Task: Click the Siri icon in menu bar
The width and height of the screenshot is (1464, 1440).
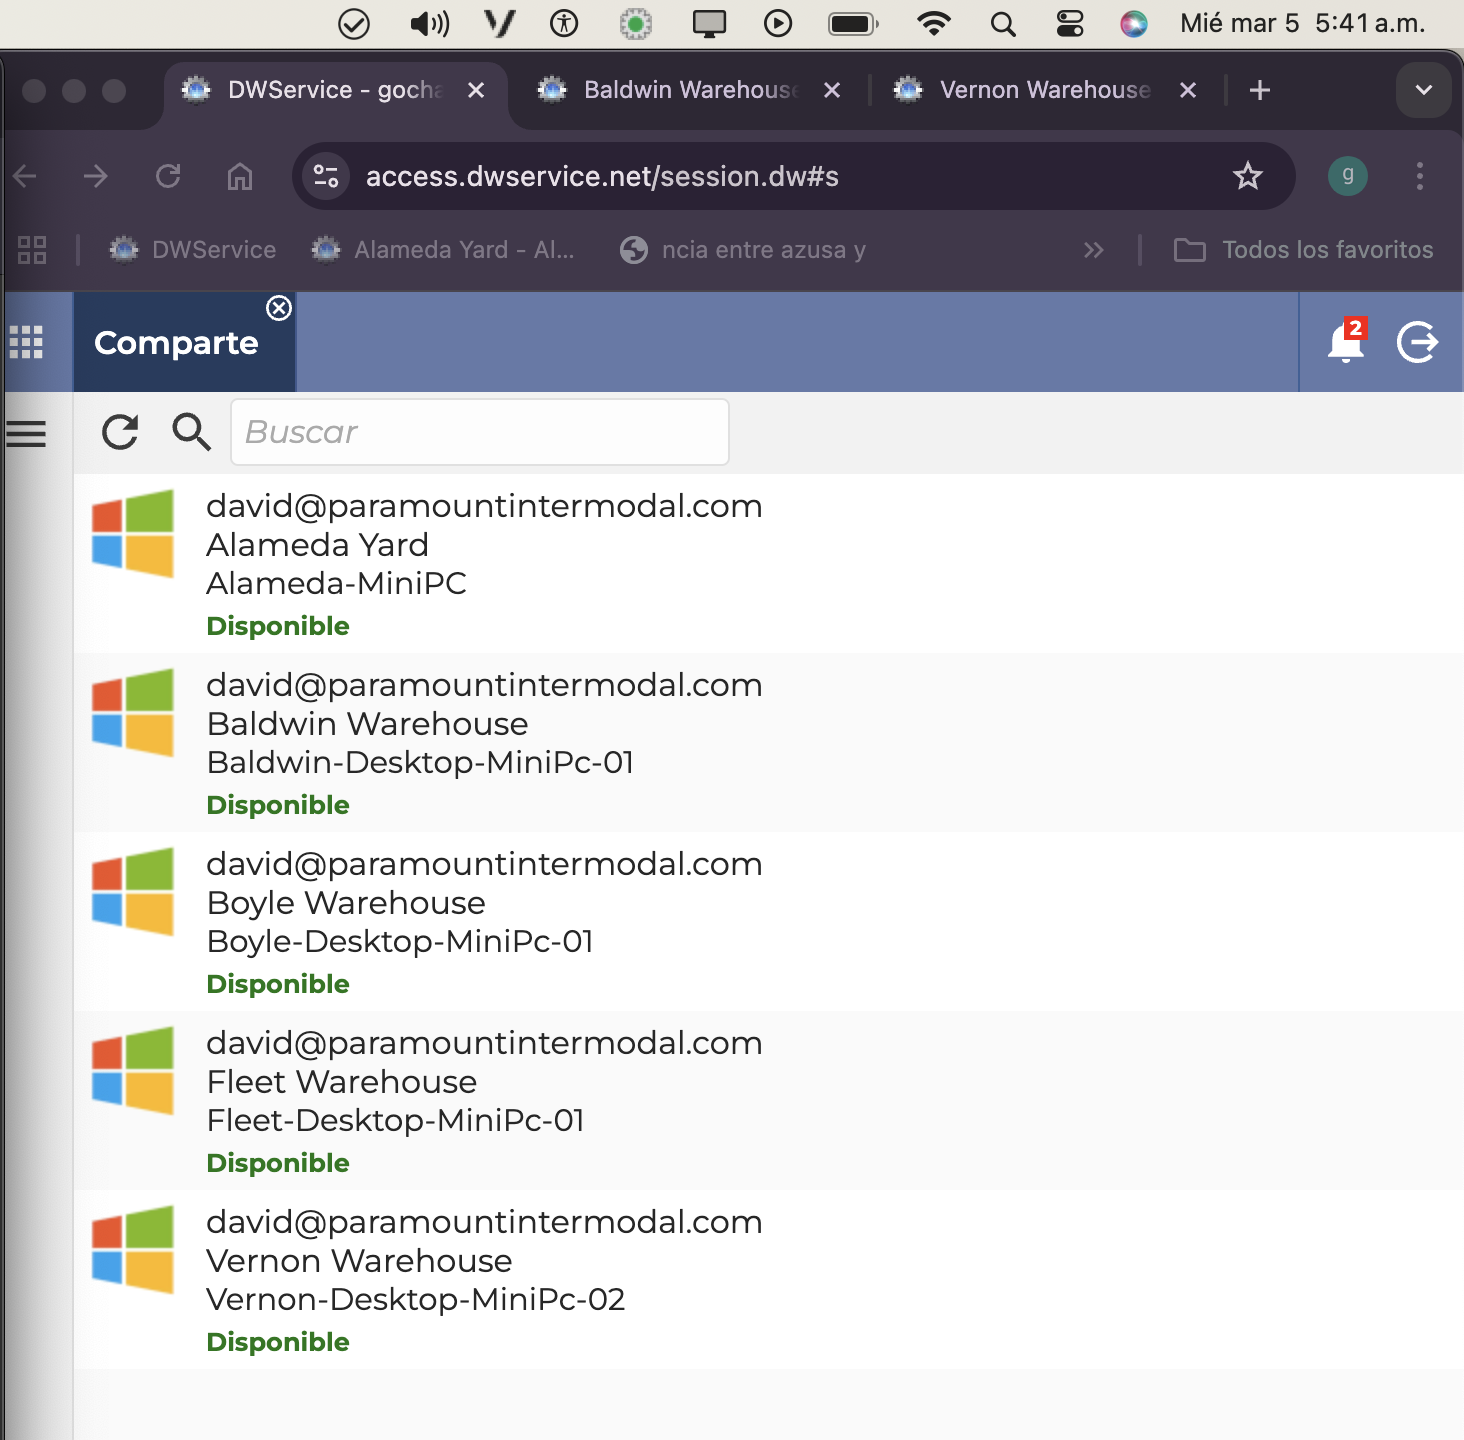Action: click(x=1134, y=23)
